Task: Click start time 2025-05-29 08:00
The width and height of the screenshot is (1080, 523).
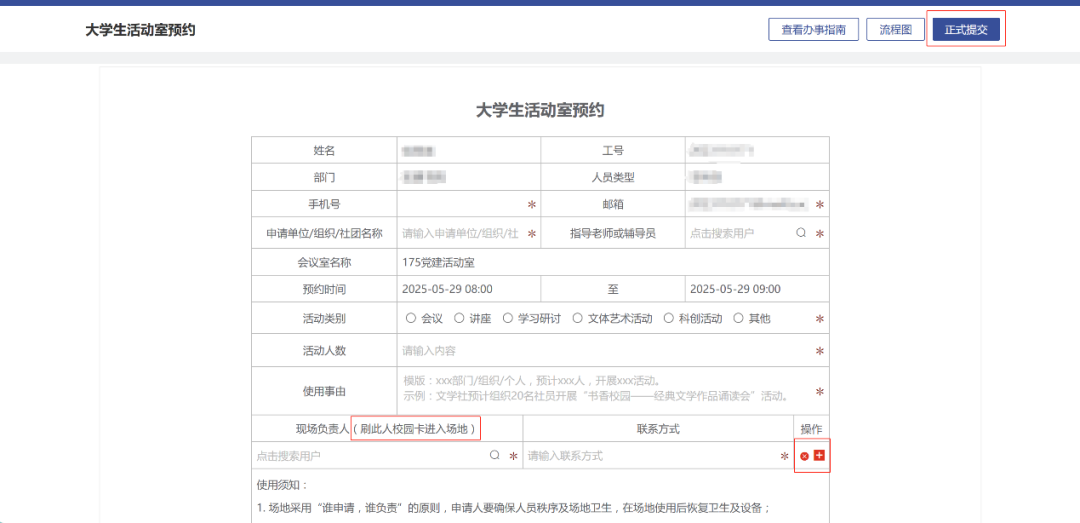Action: pyautogui.click(x=447, y=289)
